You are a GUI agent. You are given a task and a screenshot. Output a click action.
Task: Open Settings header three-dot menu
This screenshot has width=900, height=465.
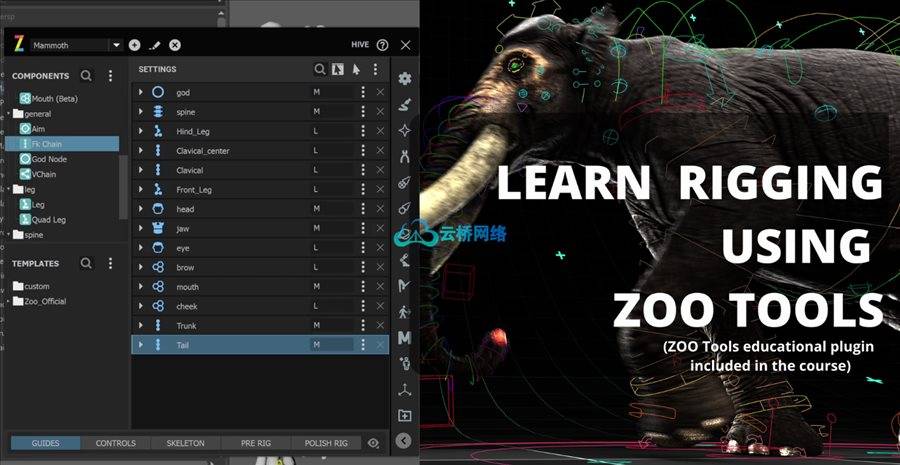[375, 69]
